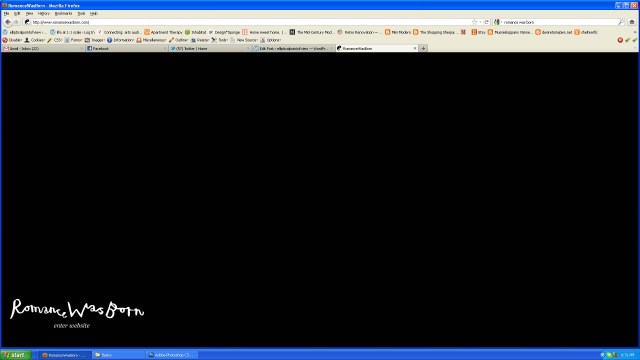Screen dimensions: 640x360
Task: Open the Disable developer toolbar menu
Action: [x=12, y=40]
